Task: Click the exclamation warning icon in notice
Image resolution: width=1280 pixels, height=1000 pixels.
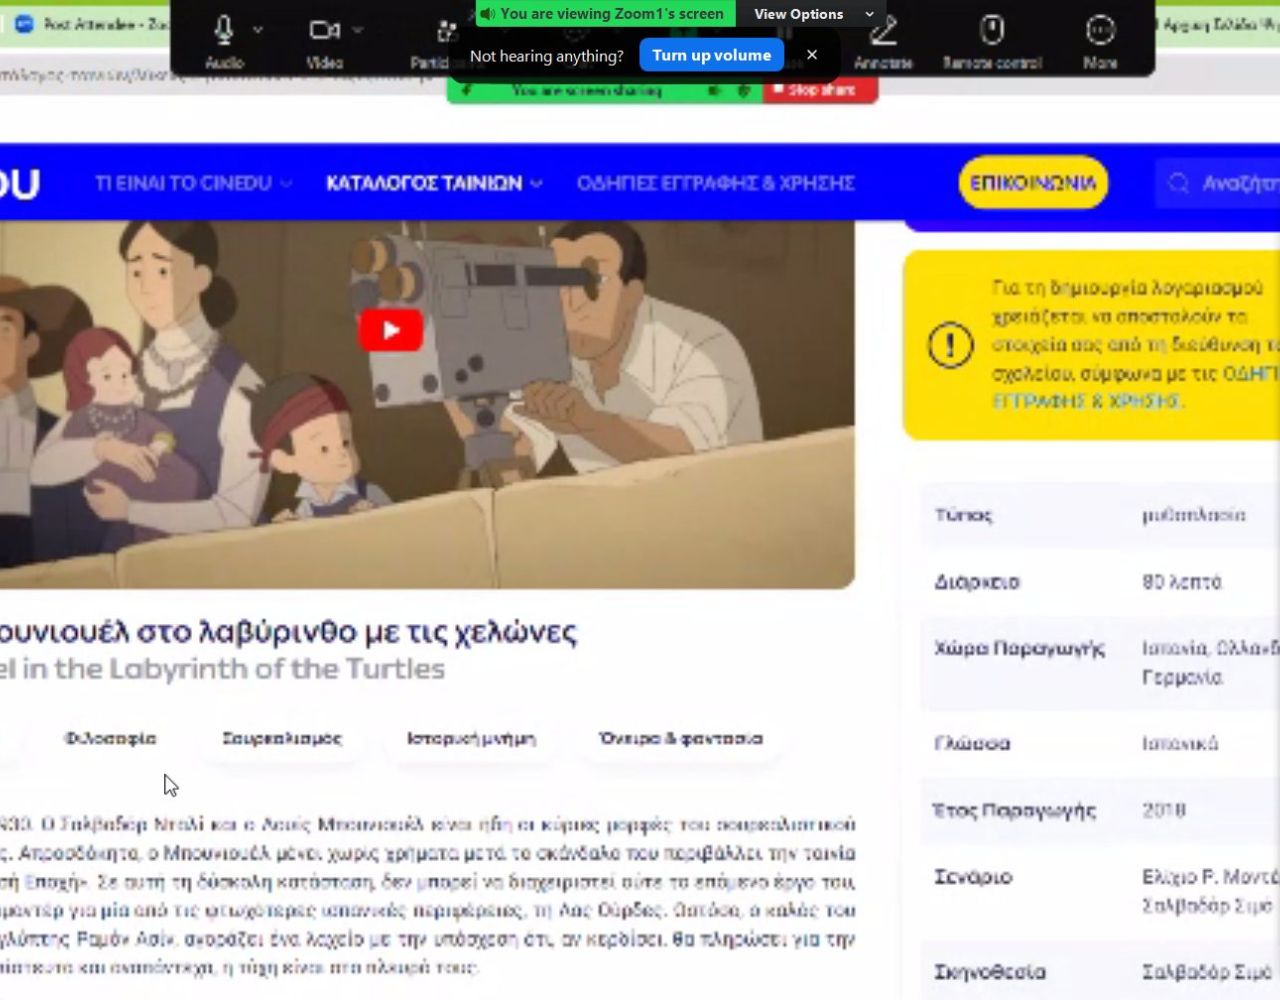Action: click(x=950, y=345)
